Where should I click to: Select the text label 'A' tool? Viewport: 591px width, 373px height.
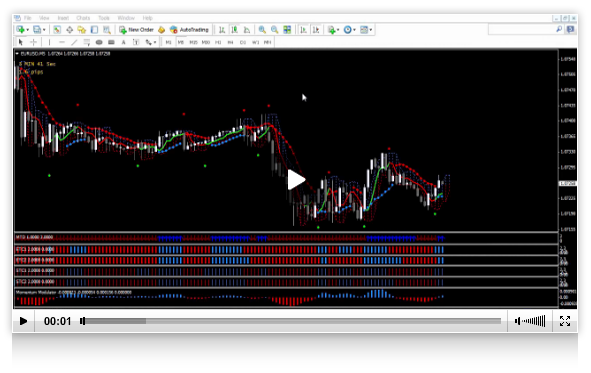tap(123, 42)
